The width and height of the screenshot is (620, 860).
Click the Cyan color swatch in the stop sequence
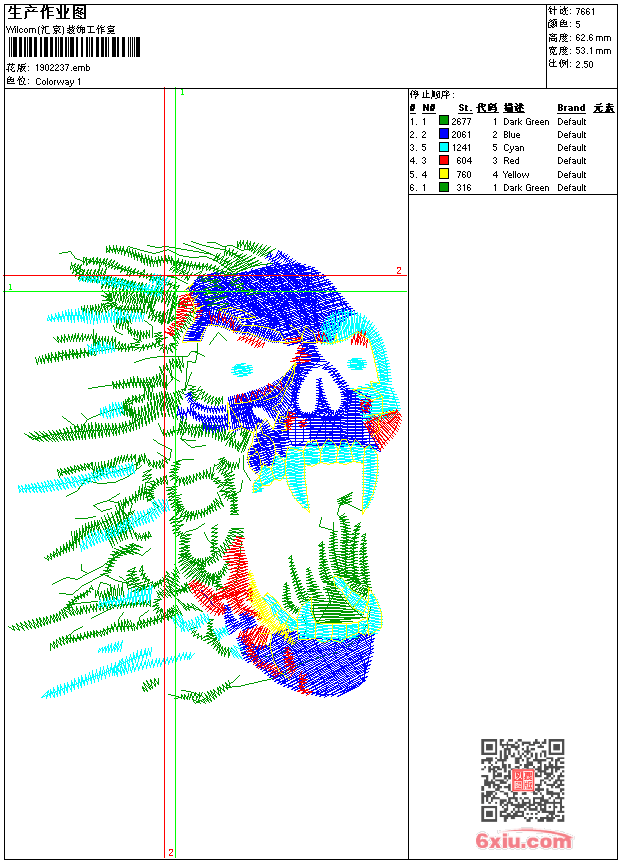pos(444,147)
